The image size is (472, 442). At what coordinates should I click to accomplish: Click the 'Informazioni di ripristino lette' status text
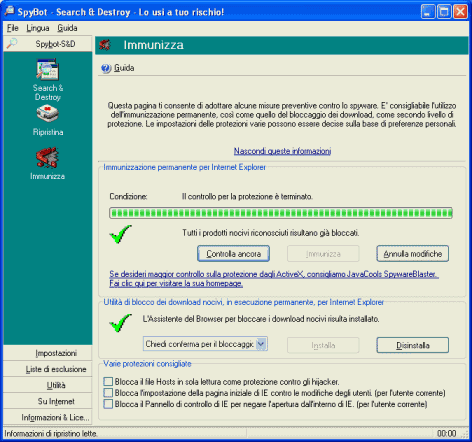(51, 434)
